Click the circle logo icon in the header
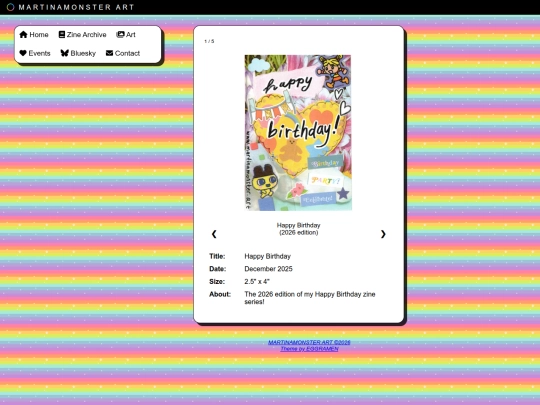The height and width of the screenshot is (405, 540). coord(10,7)
